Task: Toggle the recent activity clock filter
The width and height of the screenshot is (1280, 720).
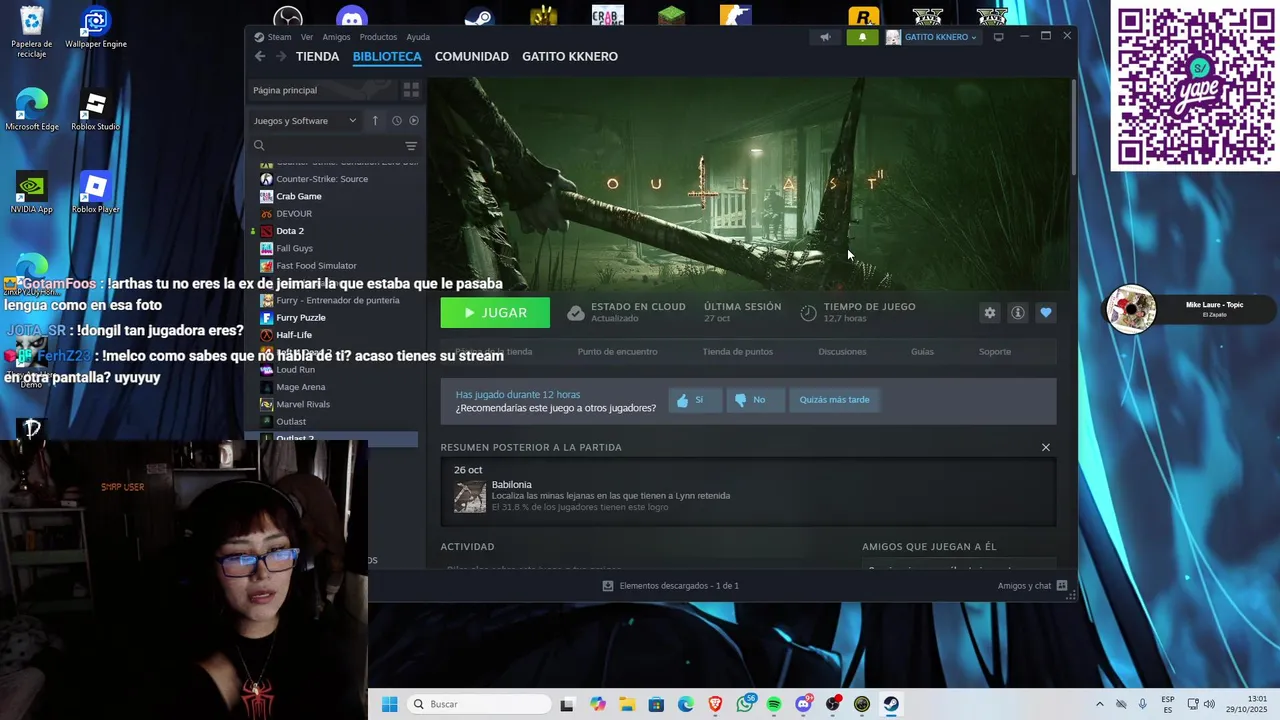Action: click(396, 120)
